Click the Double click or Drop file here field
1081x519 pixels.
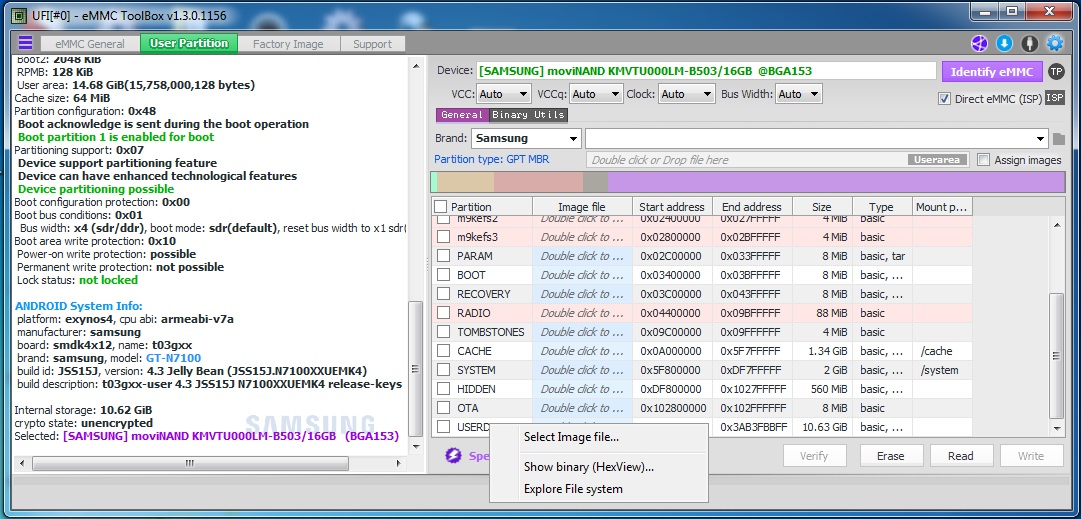(x=777, y=160)
